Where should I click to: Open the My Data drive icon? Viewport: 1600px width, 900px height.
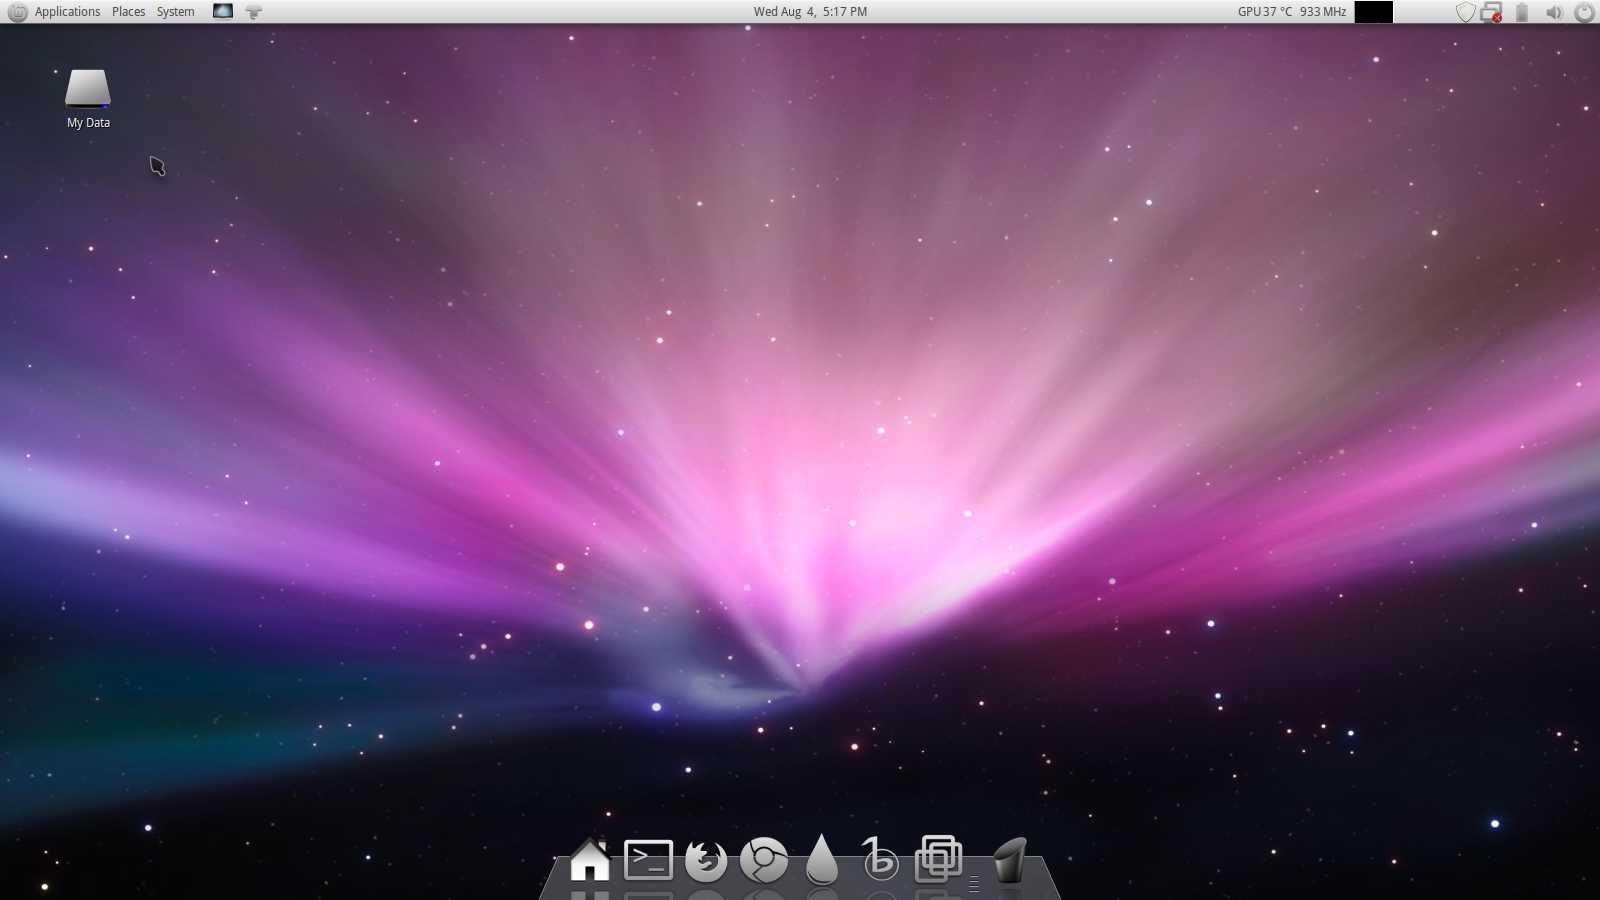pos(88,99)
